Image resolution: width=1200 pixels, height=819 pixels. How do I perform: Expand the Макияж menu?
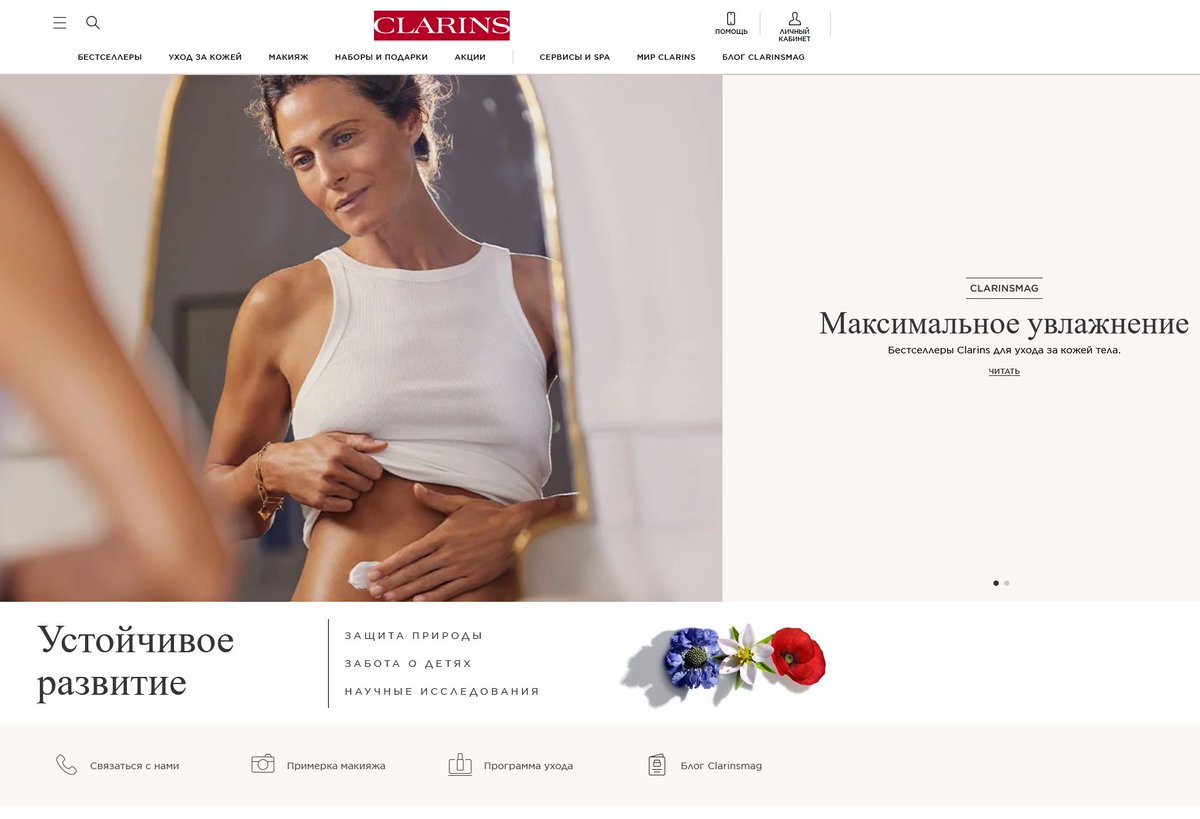pyautogui.click(x=288, y=57)
